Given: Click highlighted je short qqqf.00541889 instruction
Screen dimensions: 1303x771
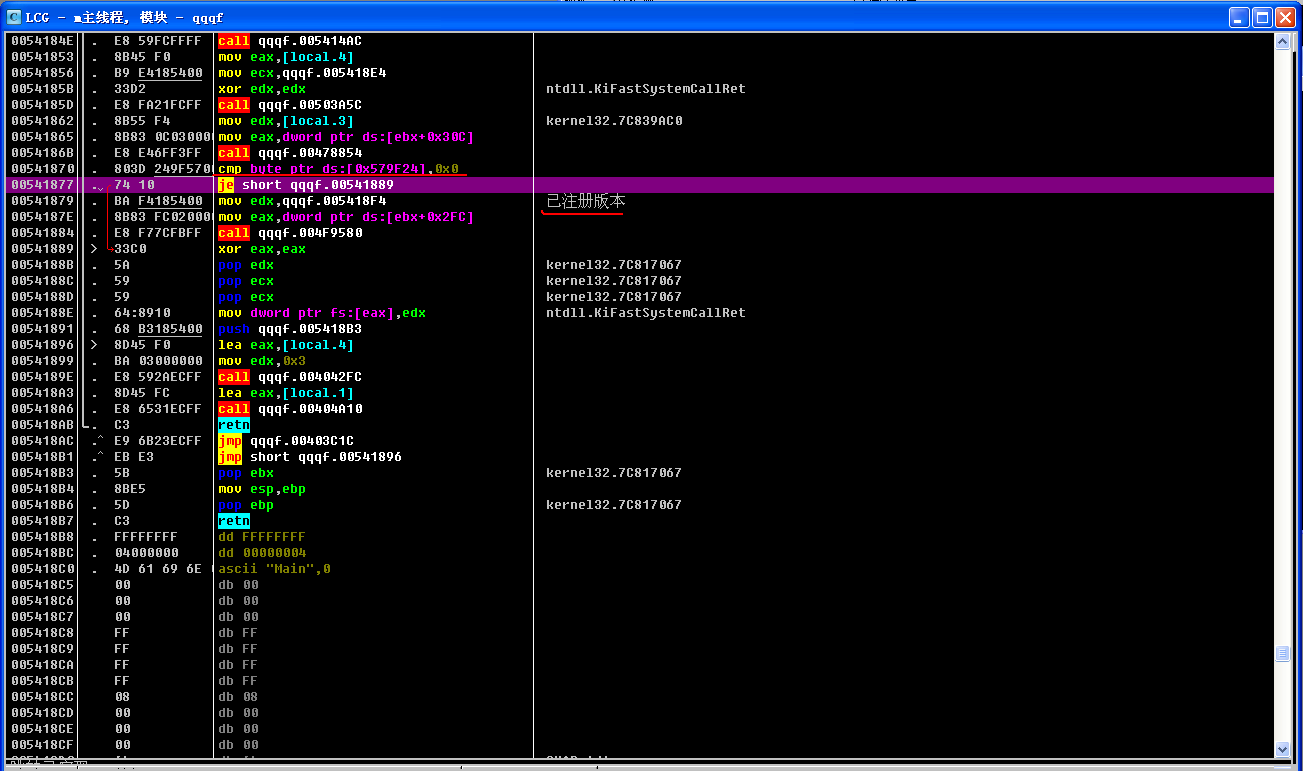Looking at the screenshot, I should (x=306, y=185).
